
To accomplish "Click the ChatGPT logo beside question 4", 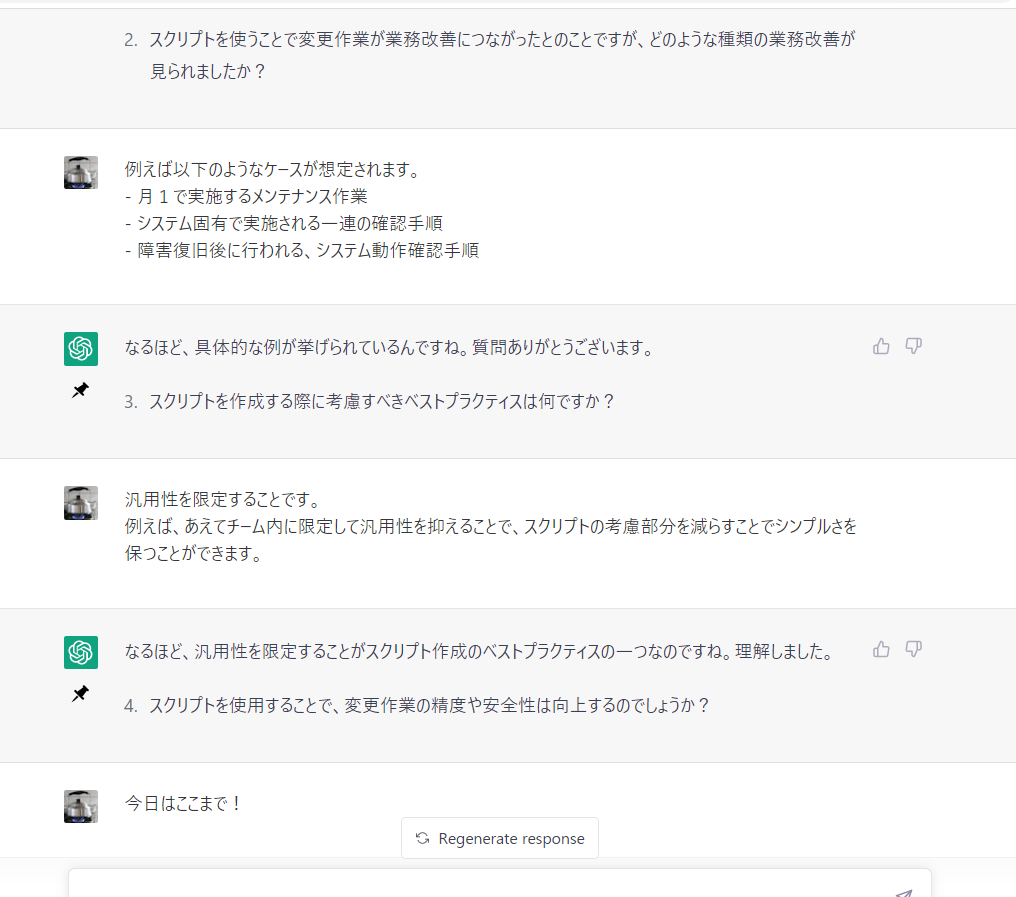I will point(81,652).
